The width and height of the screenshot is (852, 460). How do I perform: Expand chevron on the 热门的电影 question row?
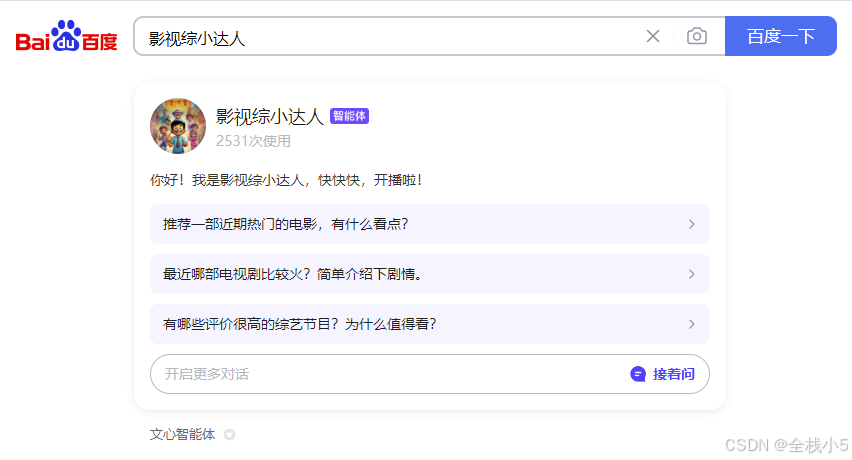(691, 224)
